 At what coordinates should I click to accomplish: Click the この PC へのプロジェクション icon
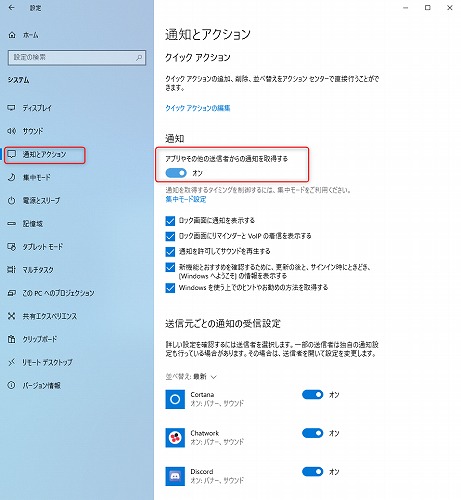12,293
